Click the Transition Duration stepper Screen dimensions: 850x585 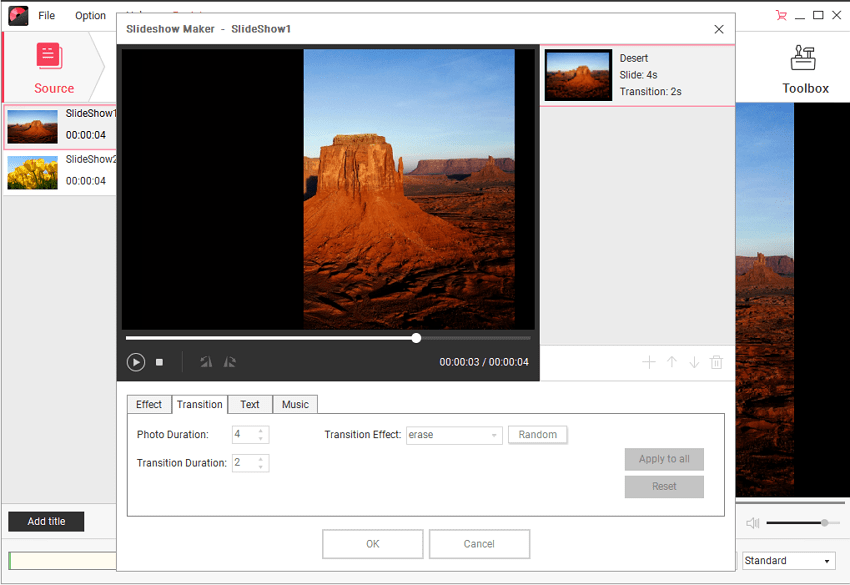coord(261,463)
